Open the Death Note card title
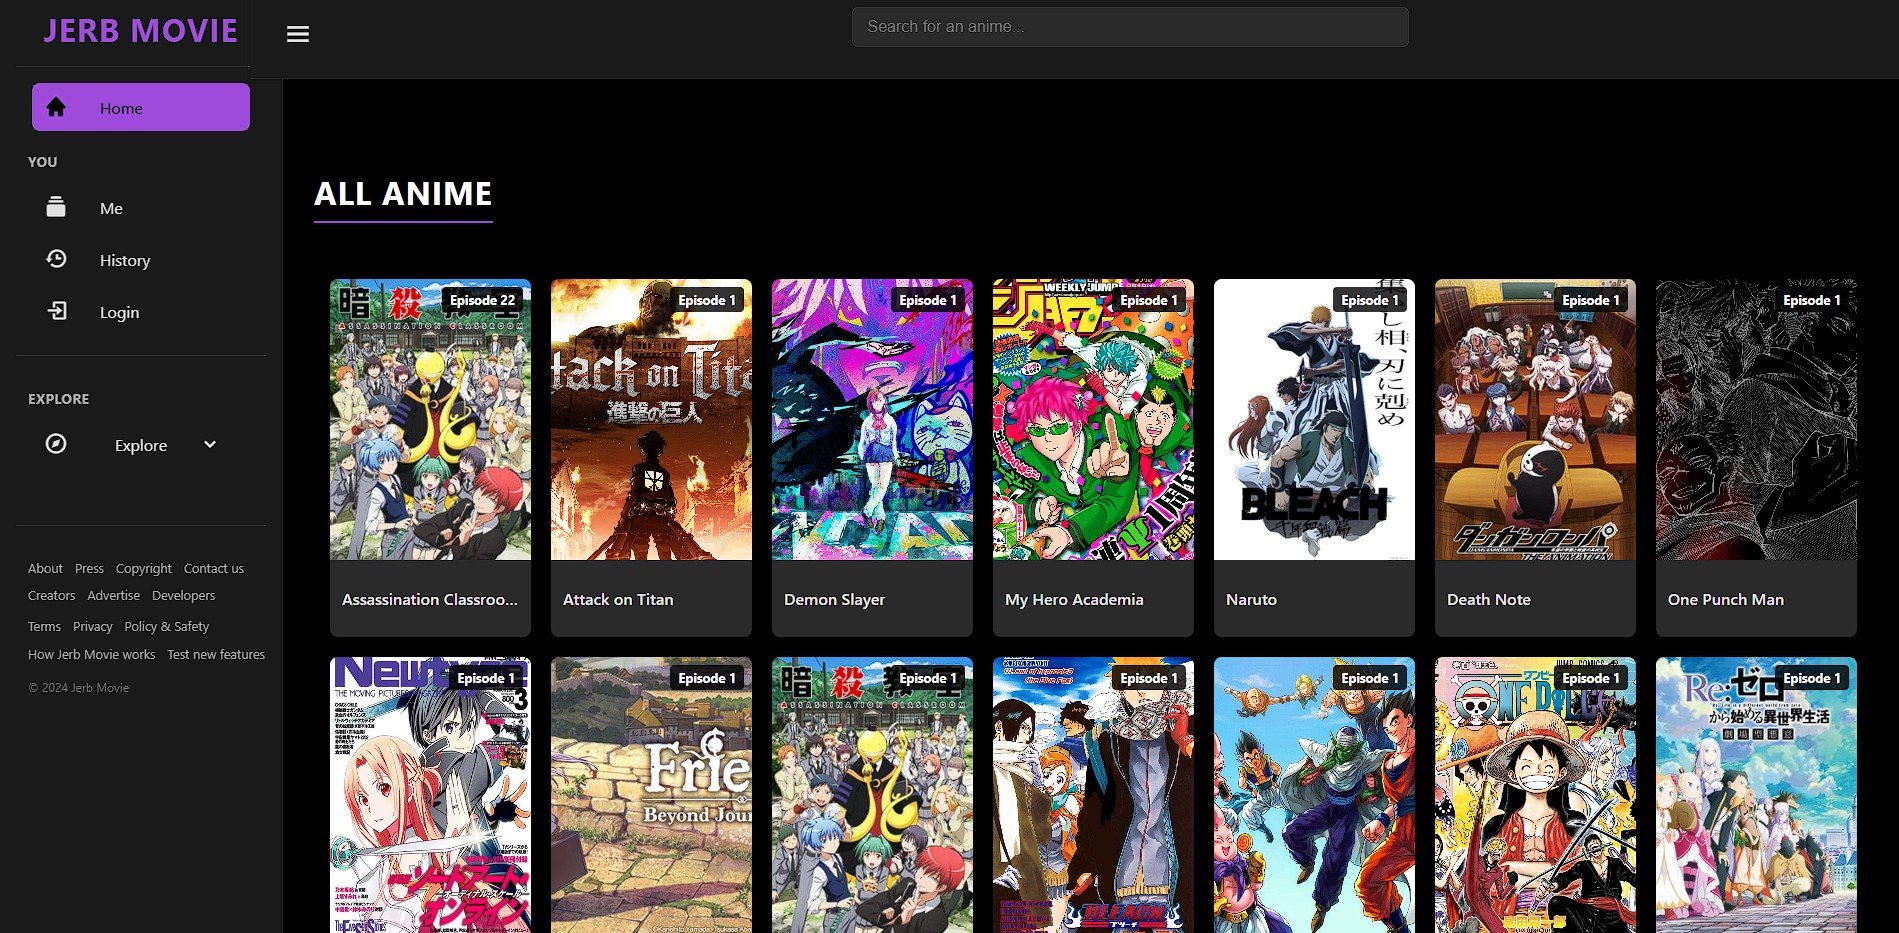The width and height of the screenshot is (1899, 933). [1488, 599]
